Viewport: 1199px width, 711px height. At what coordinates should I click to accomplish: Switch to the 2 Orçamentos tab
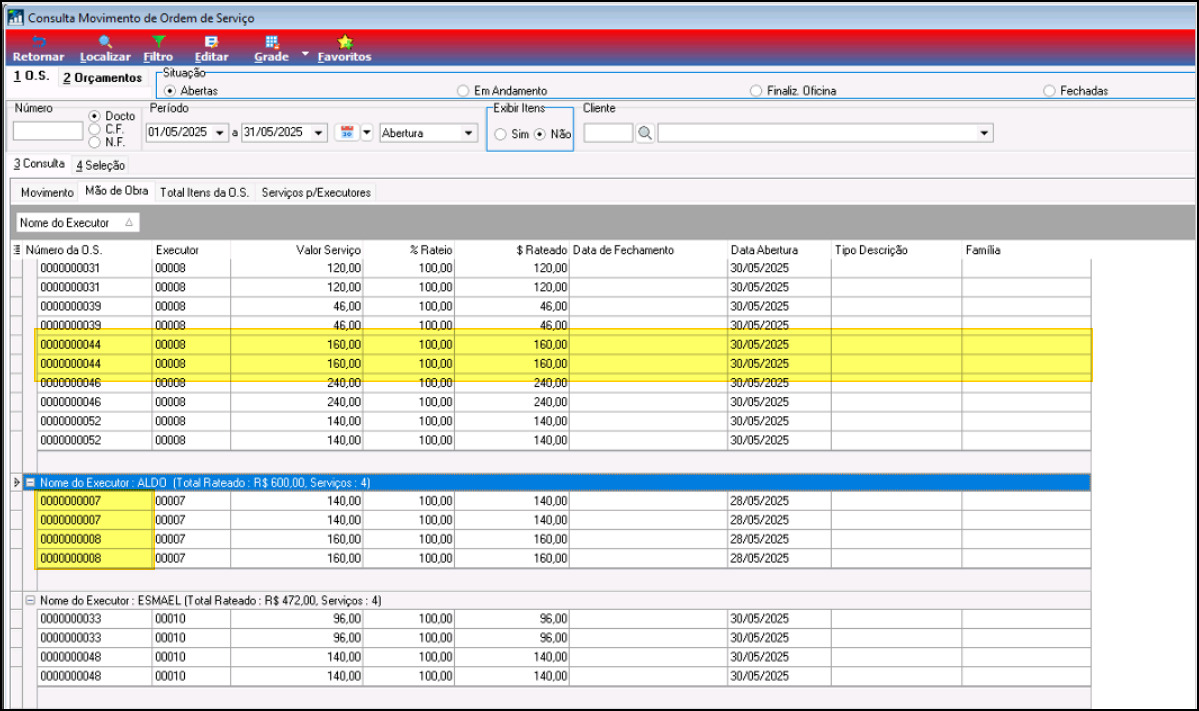102,78
